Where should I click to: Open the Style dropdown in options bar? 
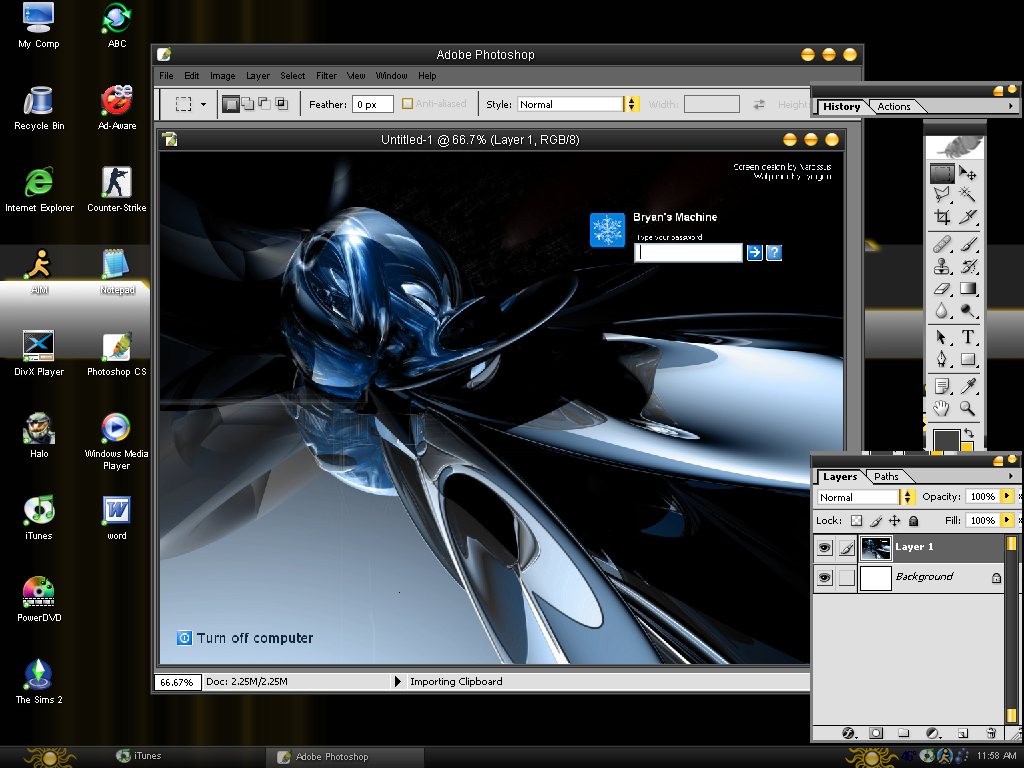[x=634, y=103]
